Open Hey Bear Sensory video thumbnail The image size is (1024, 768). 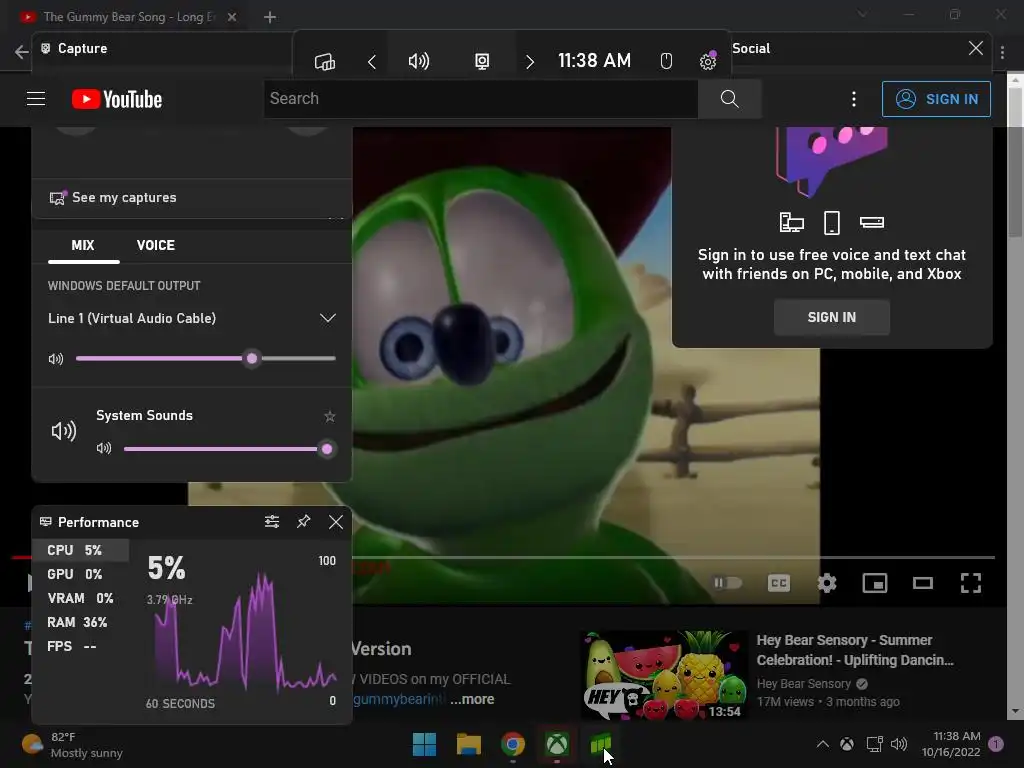[x=664, y=675]
